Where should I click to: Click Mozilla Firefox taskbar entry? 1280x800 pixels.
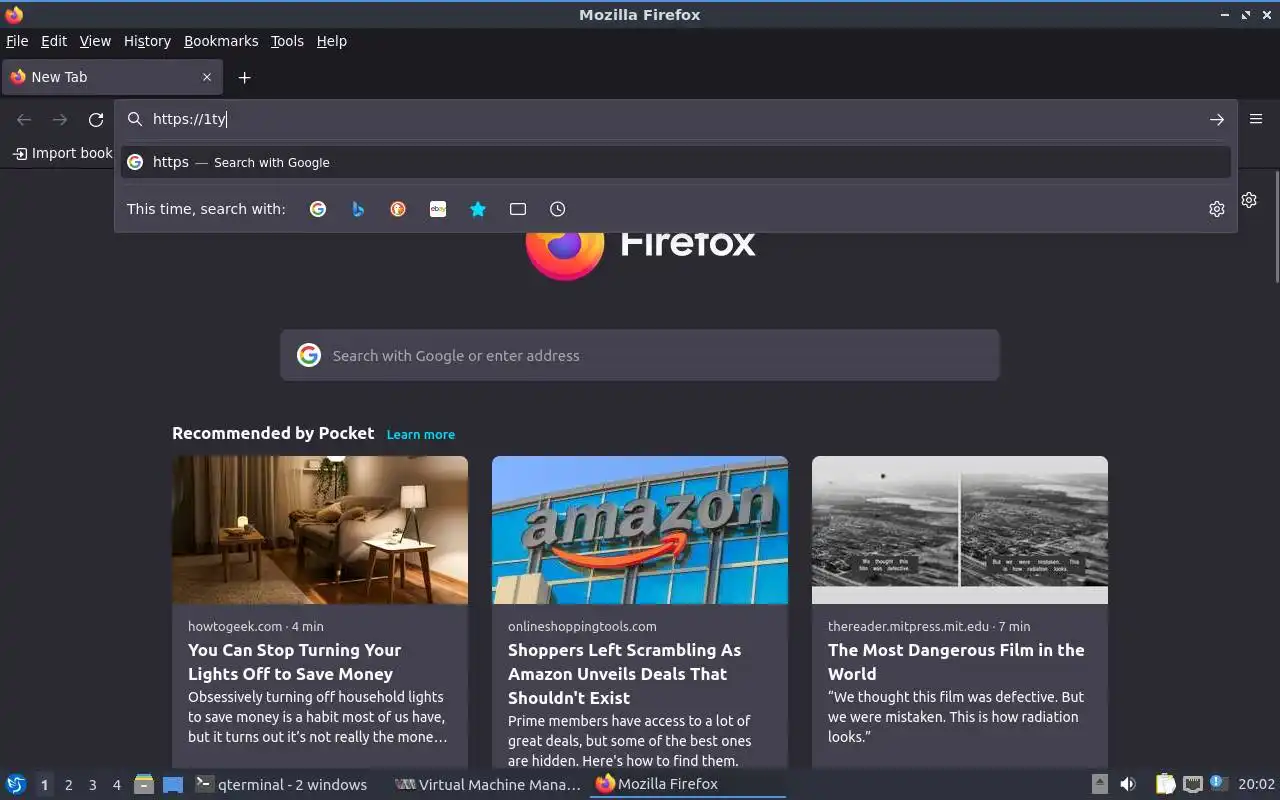(689, 784)
